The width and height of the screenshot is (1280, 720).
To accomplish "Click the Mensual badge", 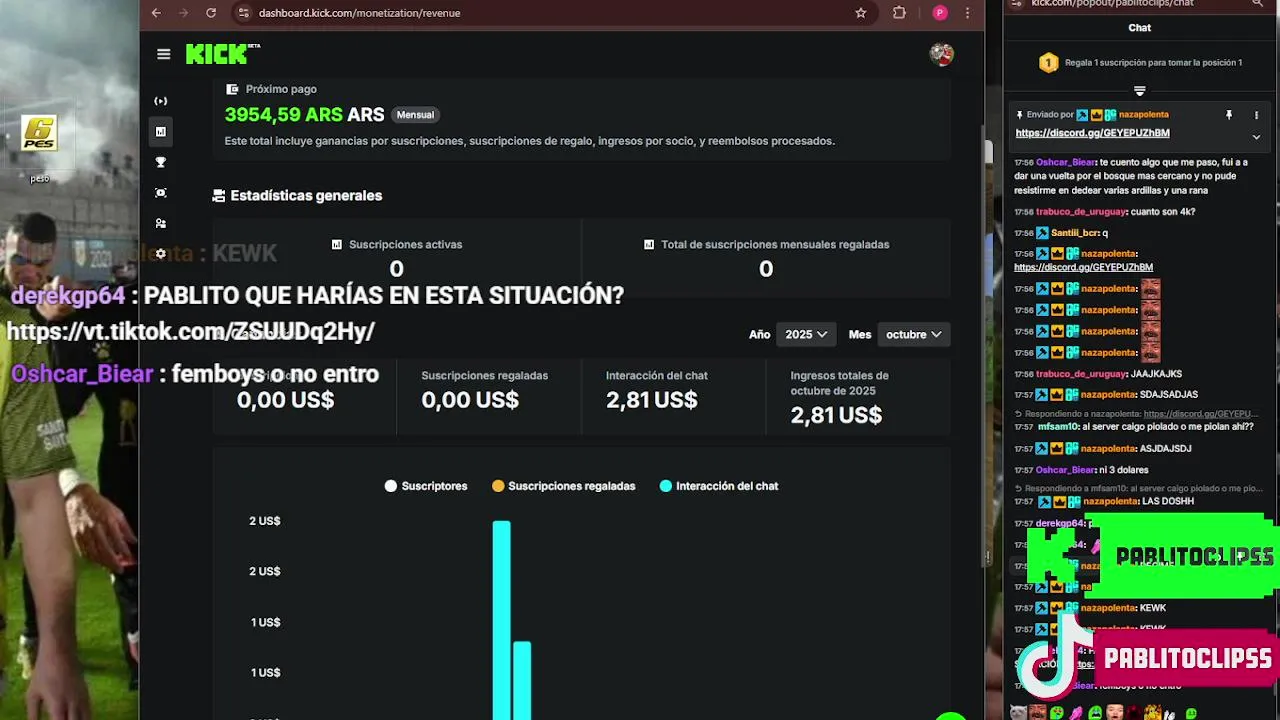I will pyautogui.click(x=415, y=115).
